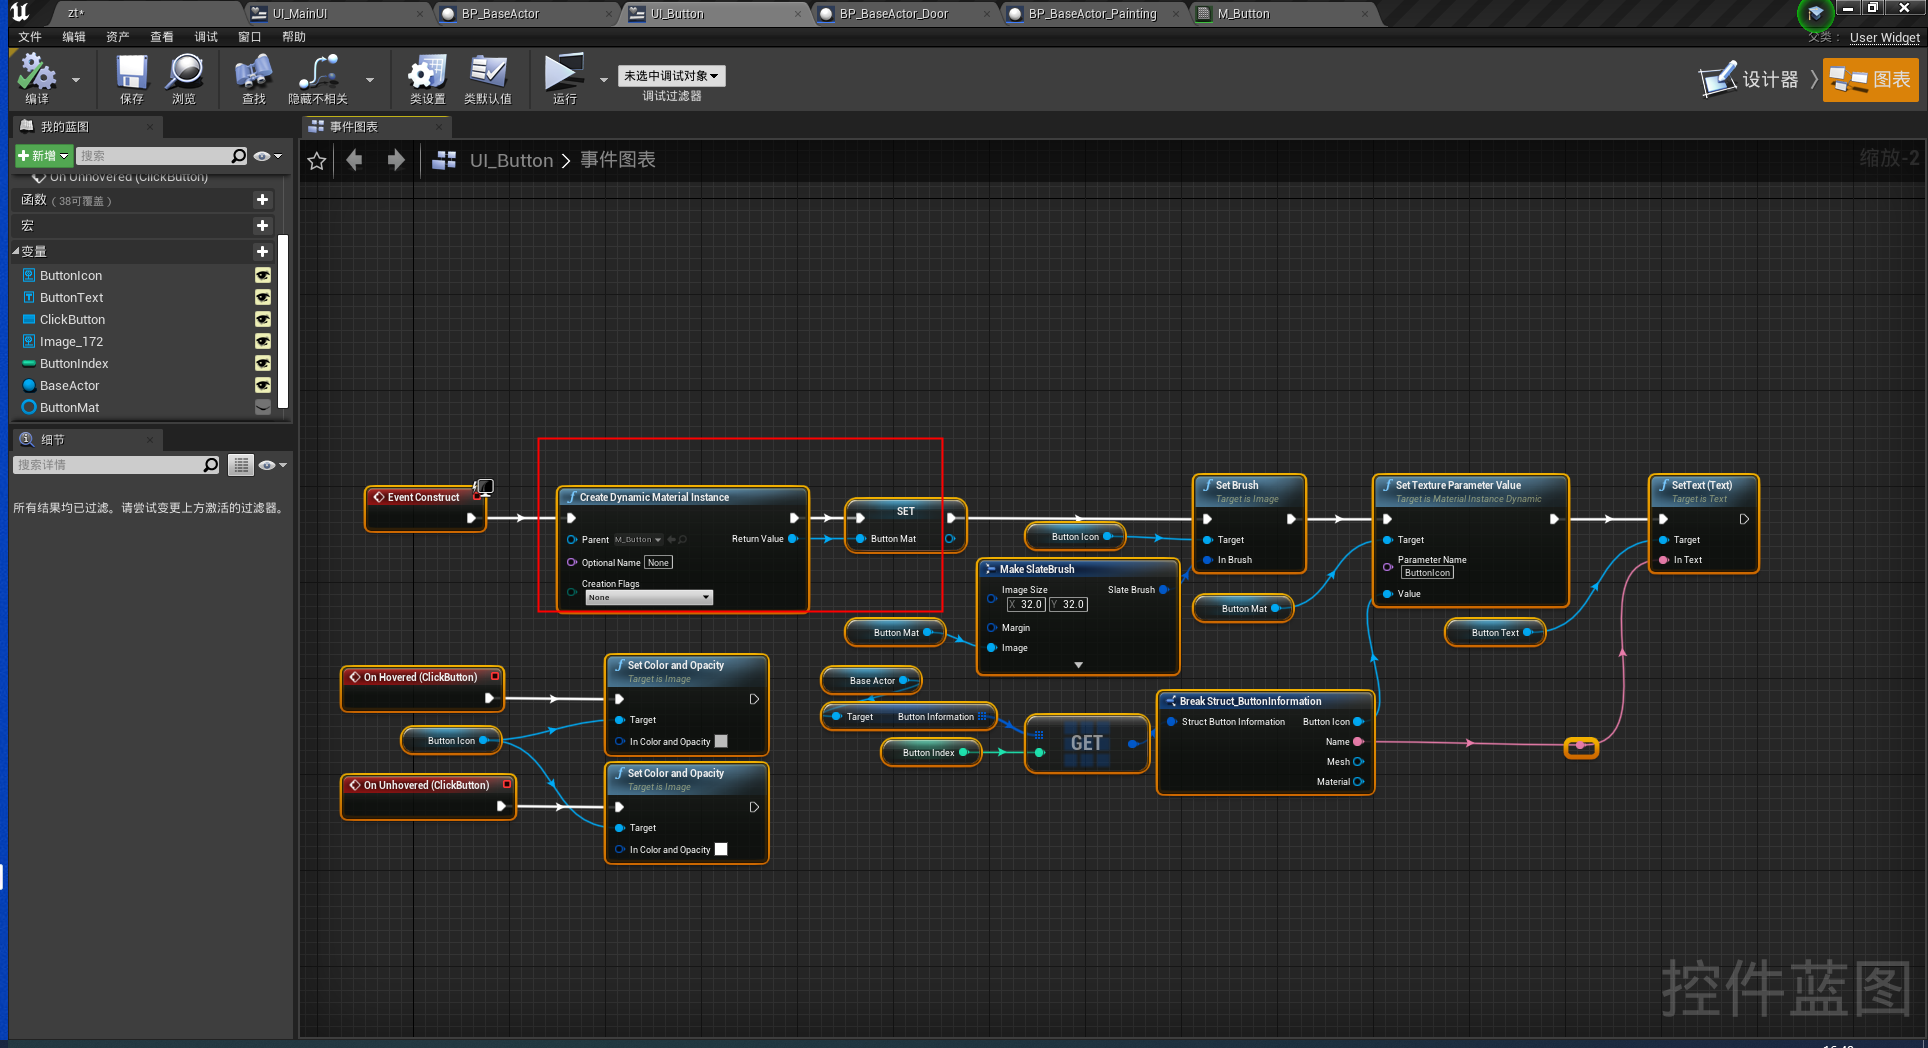Add a new variable with 变量 plus icon
Image resolution: width=1928 pixels, height=1048 pixels.
click(x=262, y=252)
